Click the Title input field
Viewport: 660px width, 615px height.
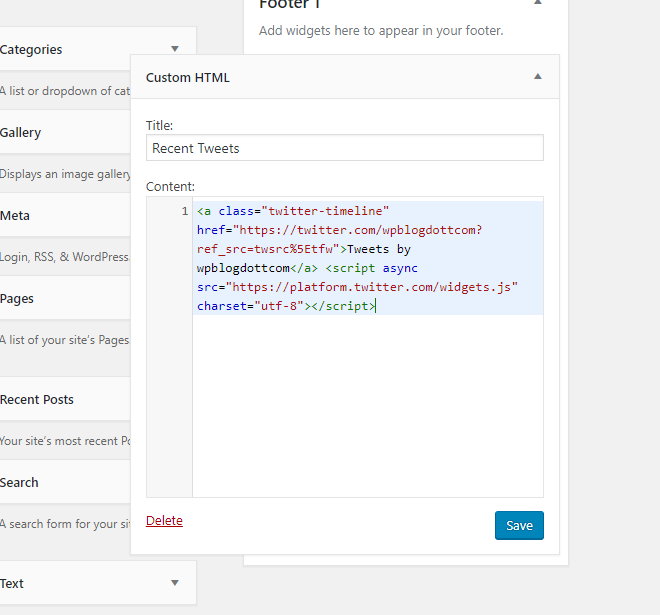coord(345,148)
